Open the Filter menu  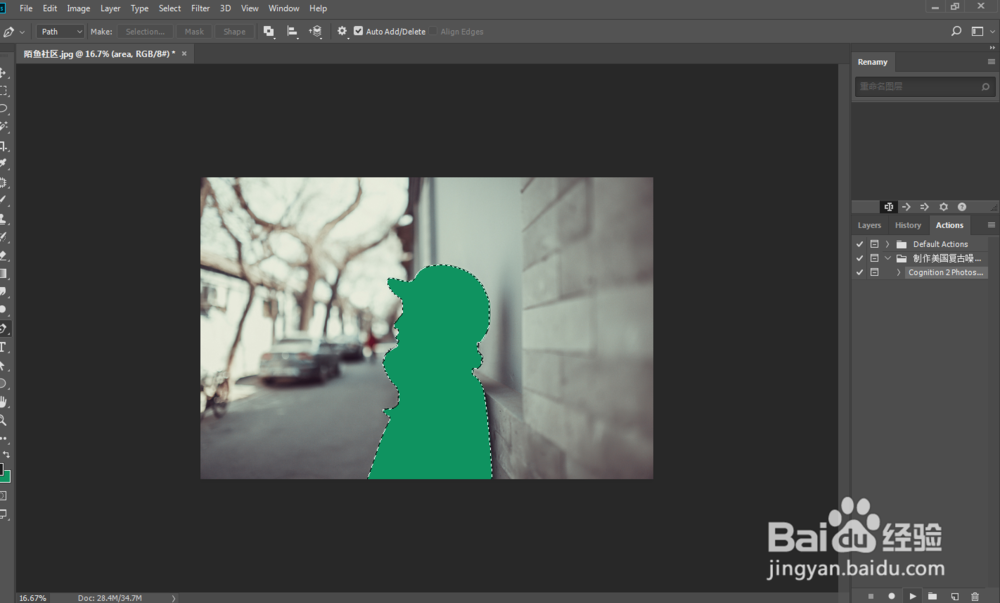[x=200, y=8]
